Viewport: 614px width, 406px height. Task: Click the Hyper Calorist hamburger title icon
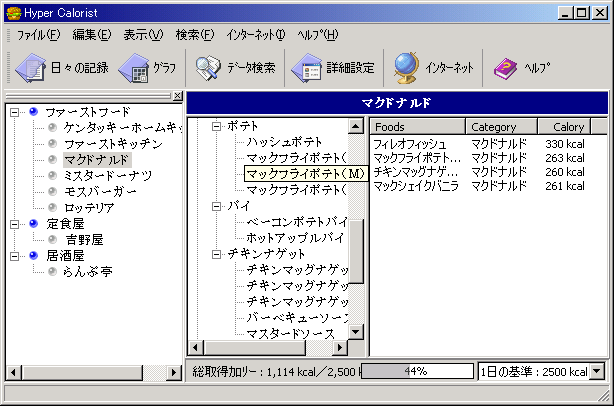pyautogui.click(x=13, y=13)
